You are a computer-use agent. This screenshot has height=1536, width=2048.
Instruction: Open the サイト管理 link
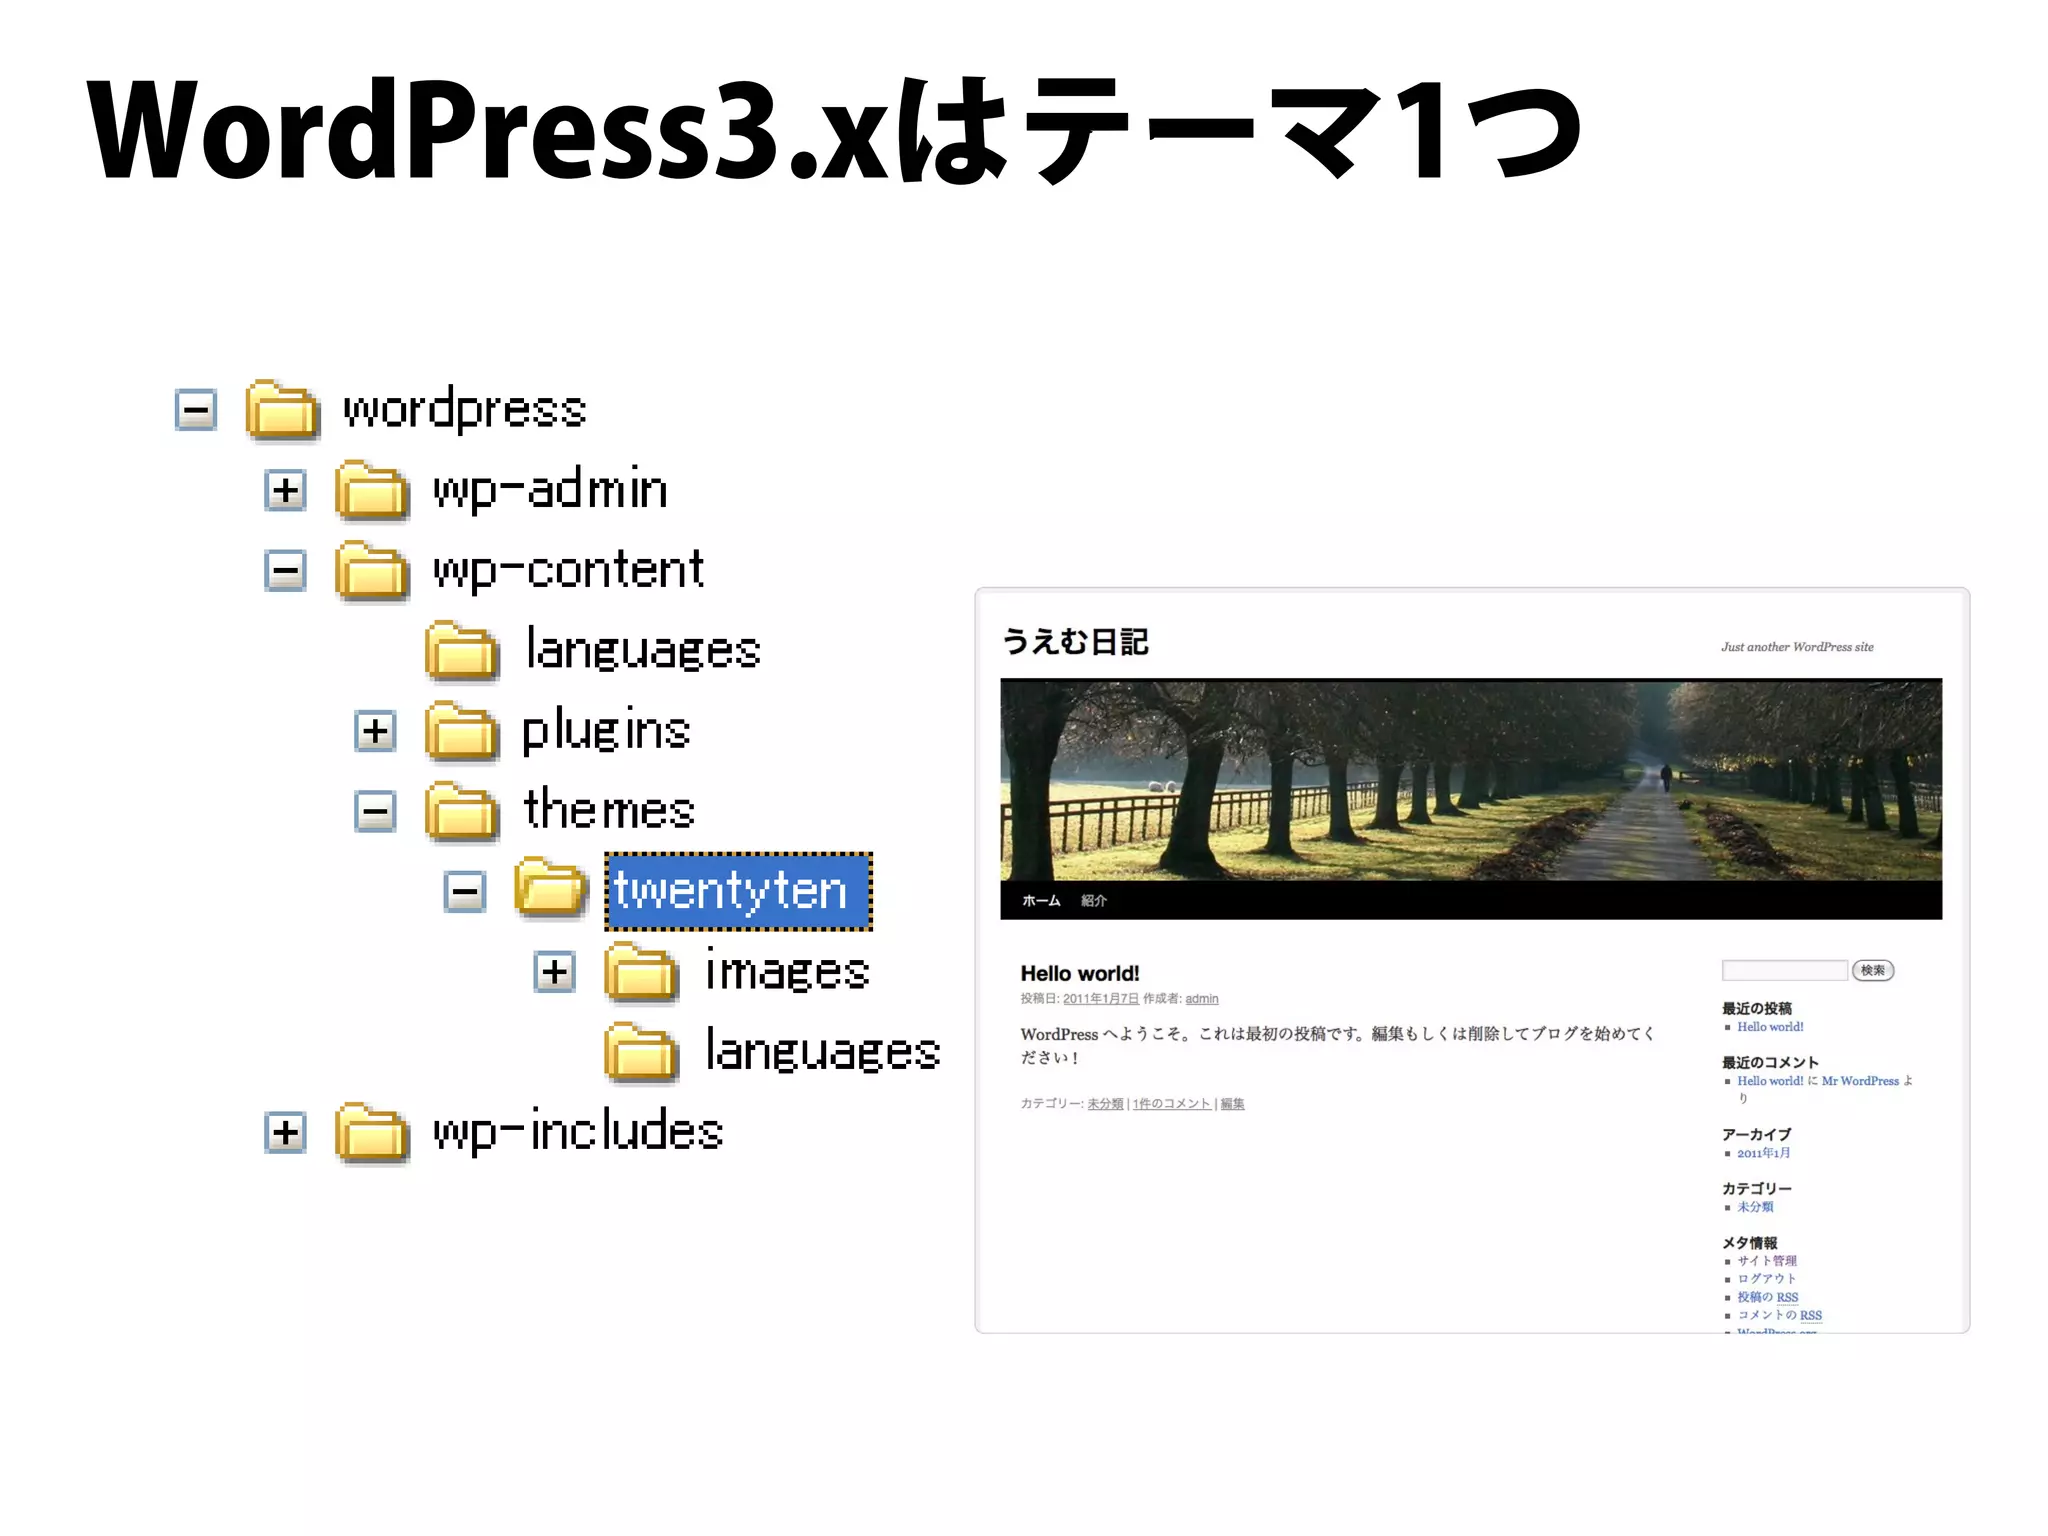1767,1261
